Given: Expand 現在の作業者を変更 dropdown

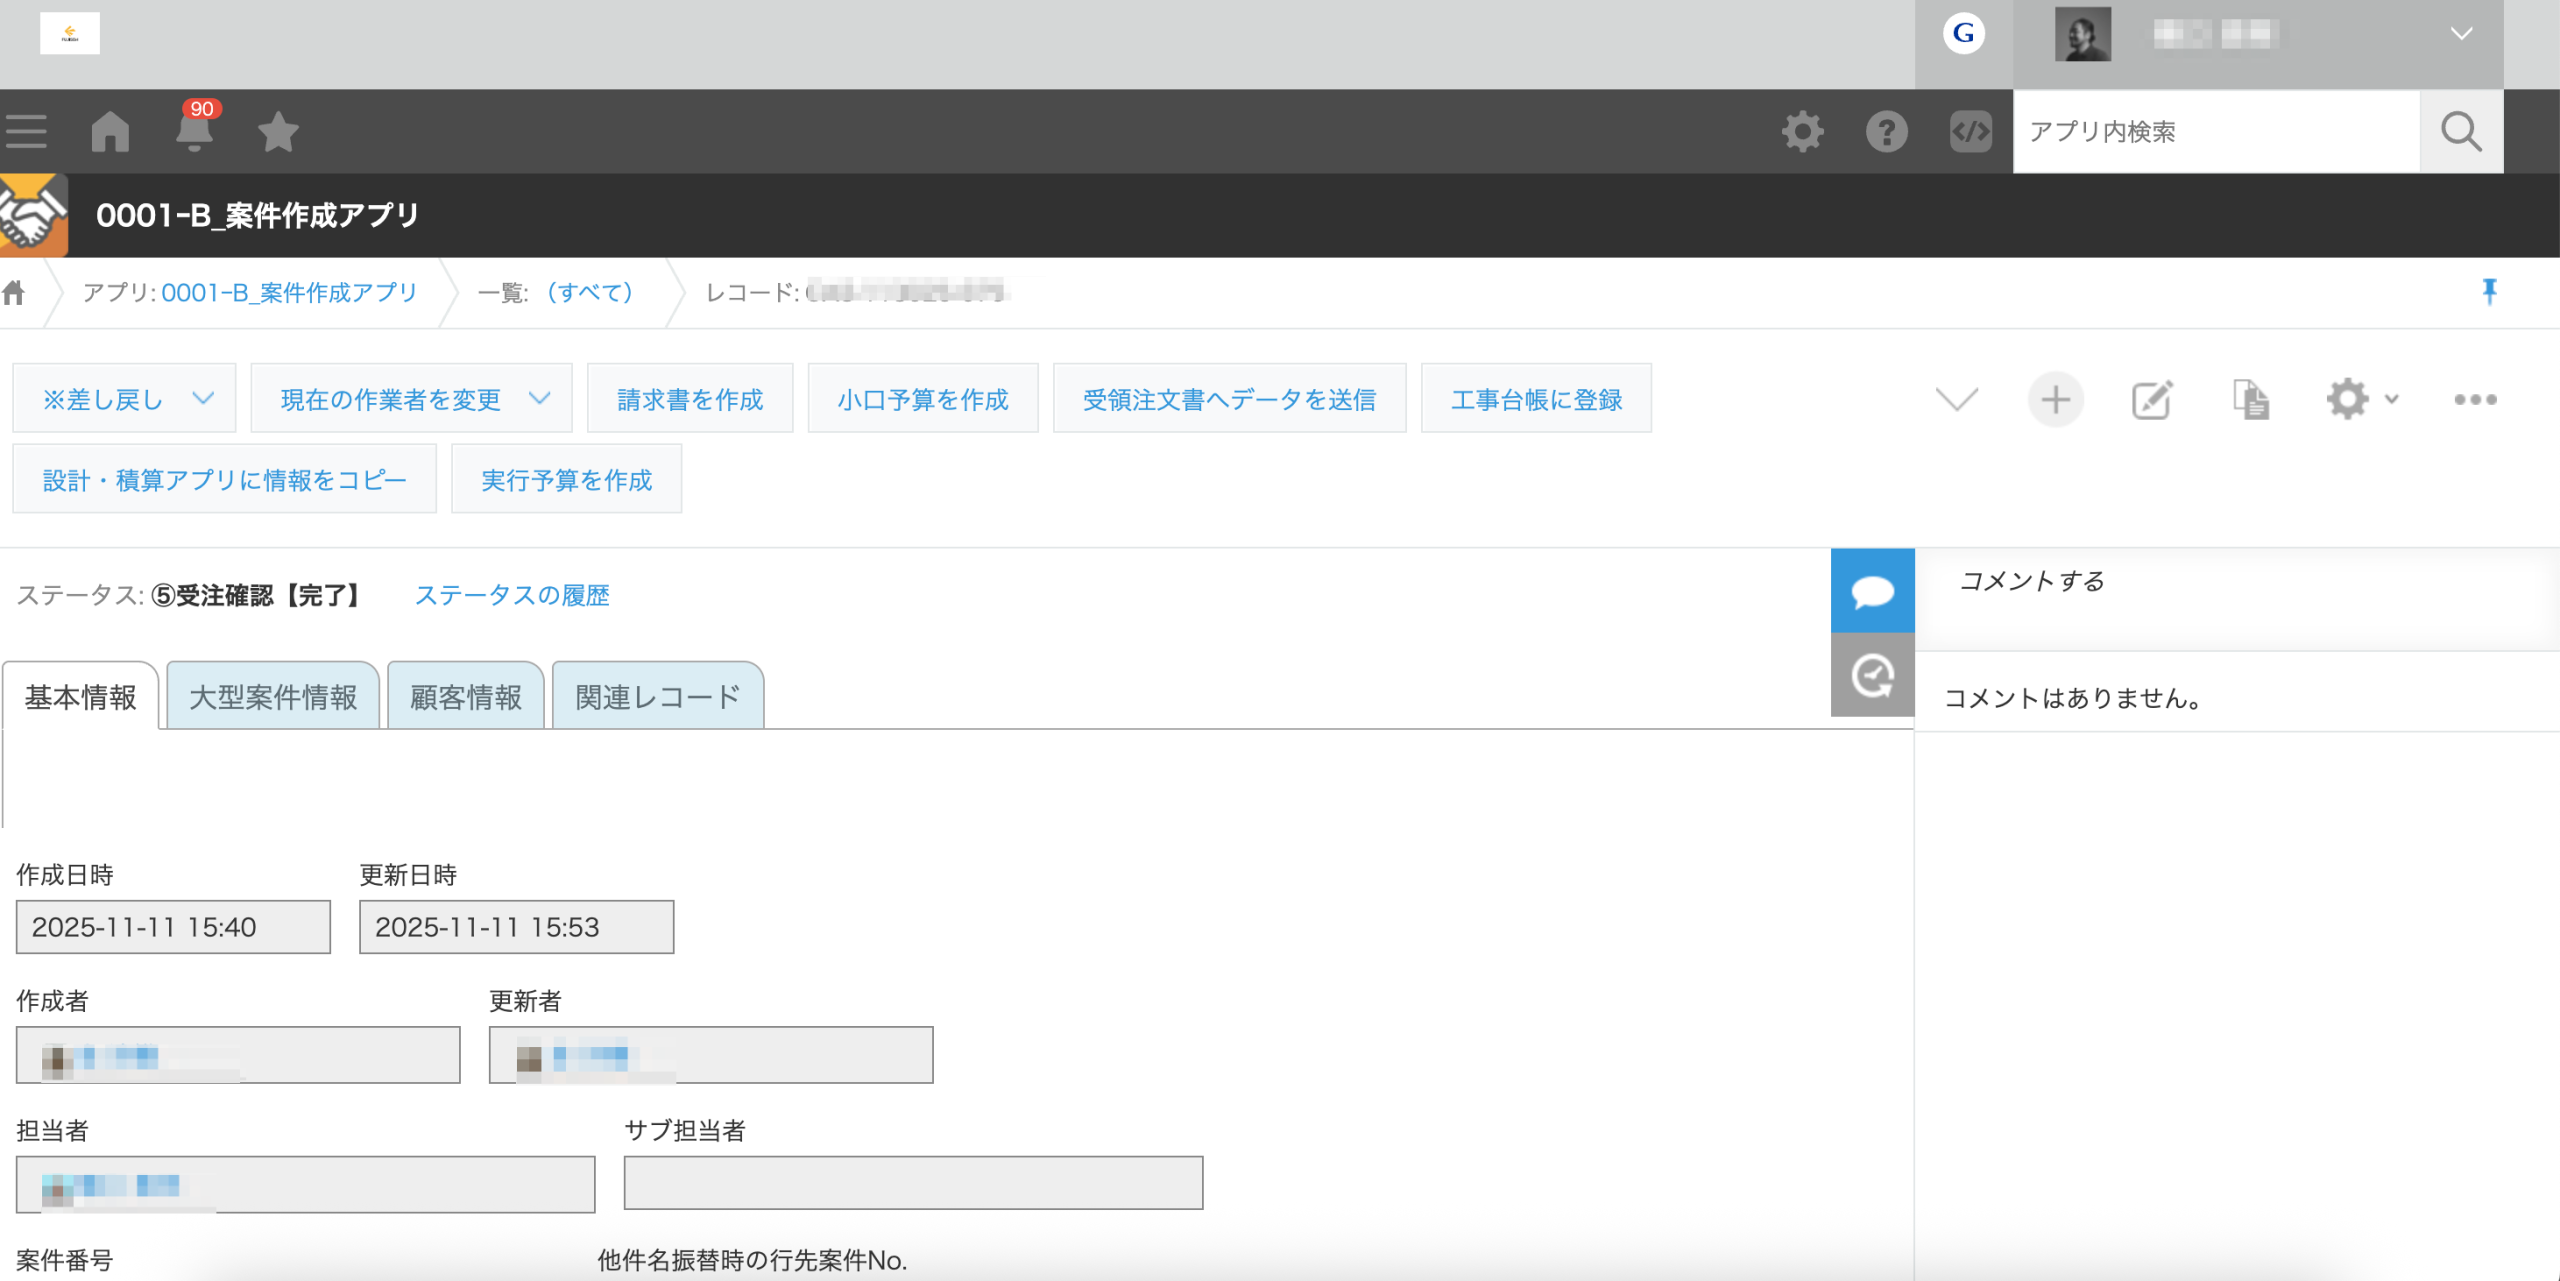Looking at the screenshot, I should click(412, 399).
